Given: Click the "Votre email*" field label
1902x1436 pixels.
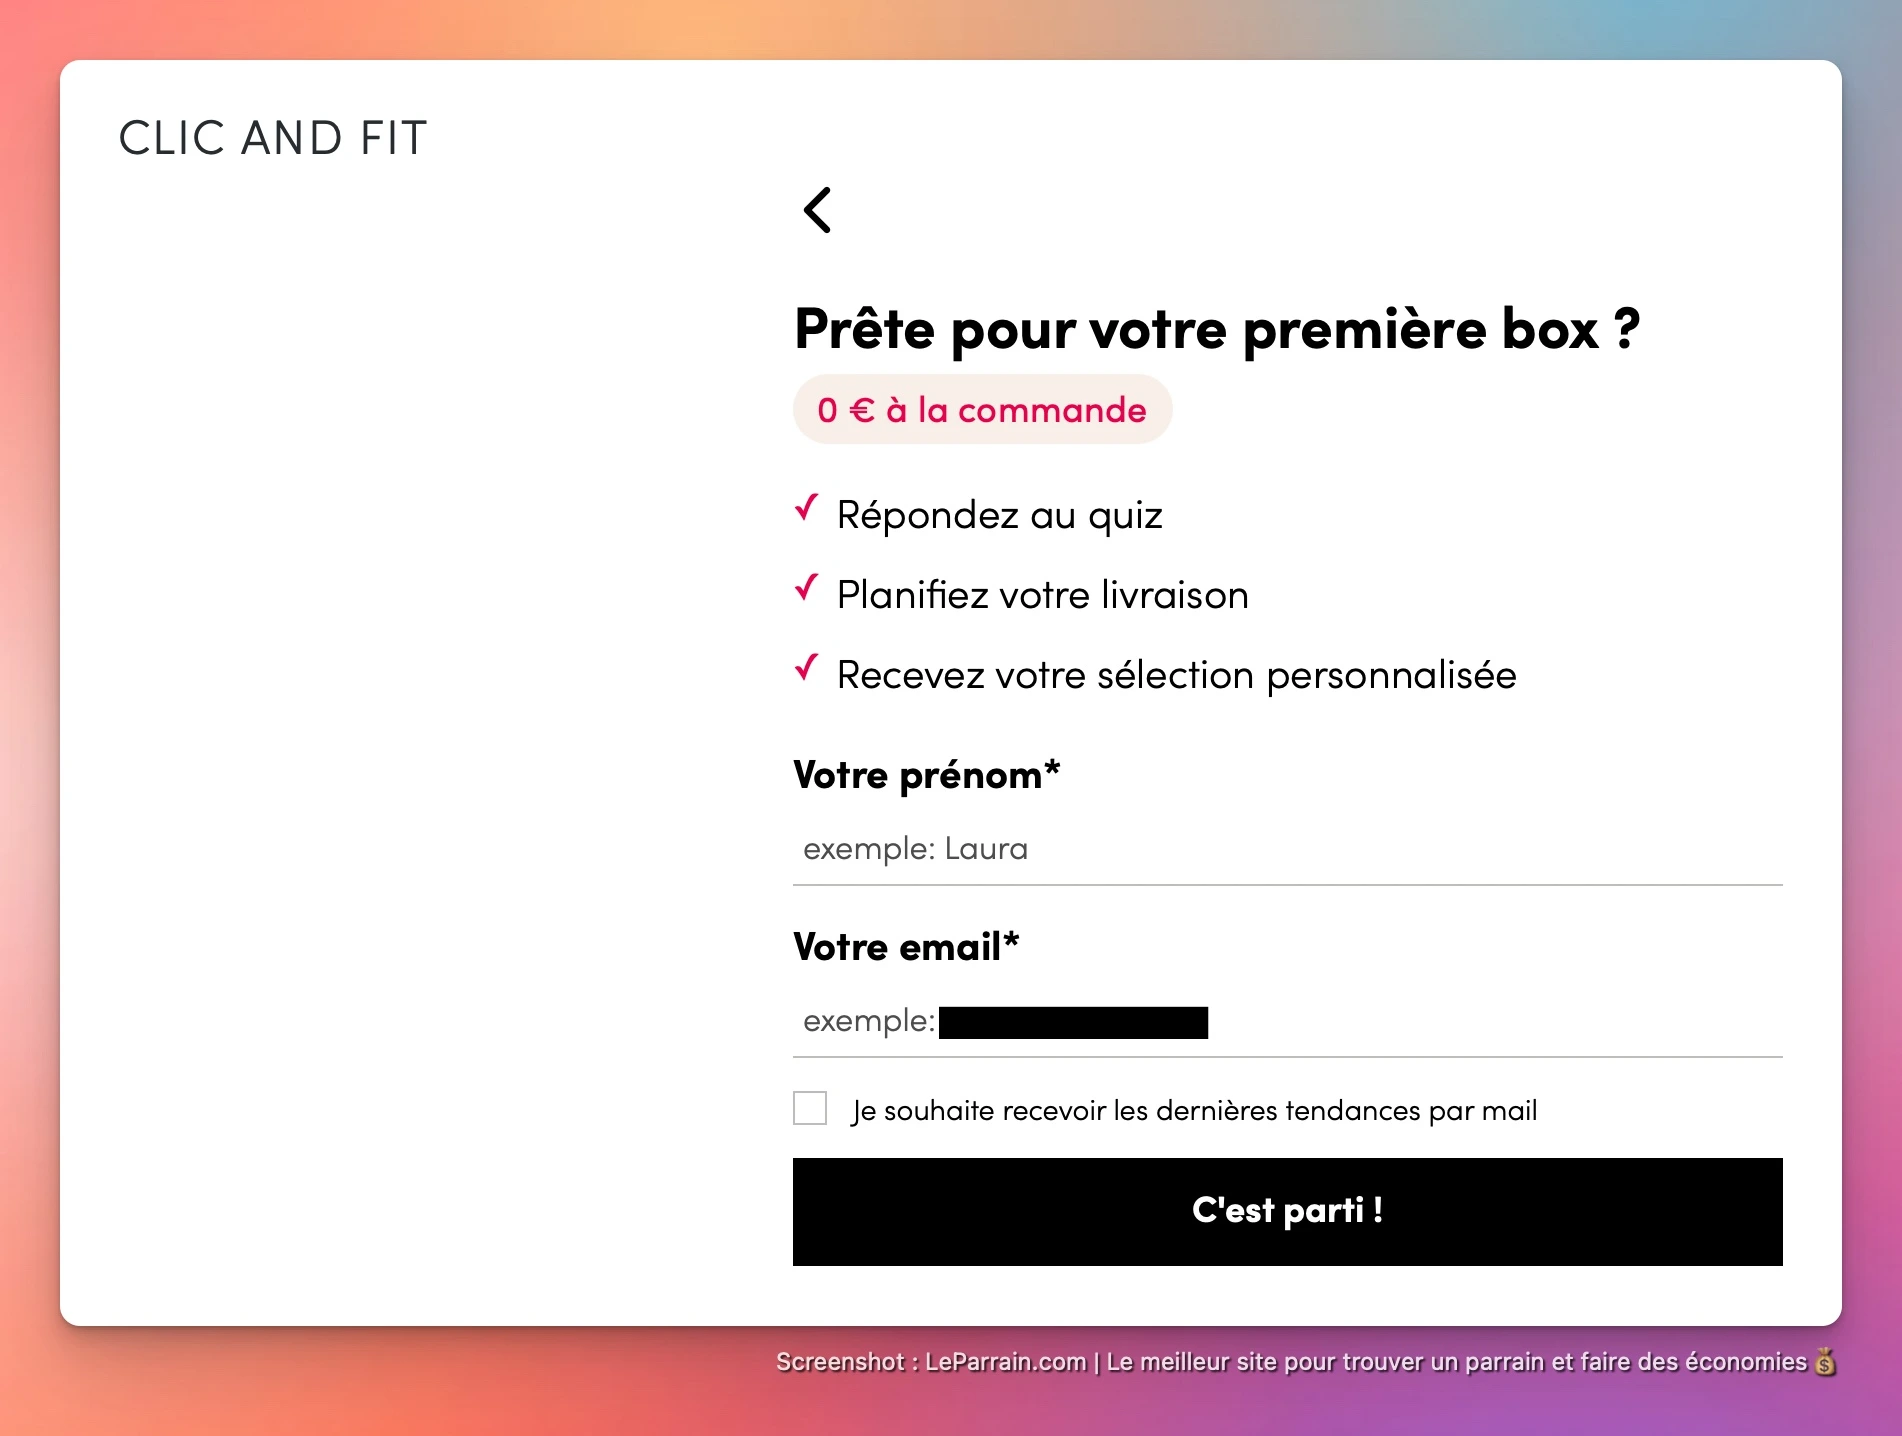Looking at the screenshot, I should tap(906, 947).
